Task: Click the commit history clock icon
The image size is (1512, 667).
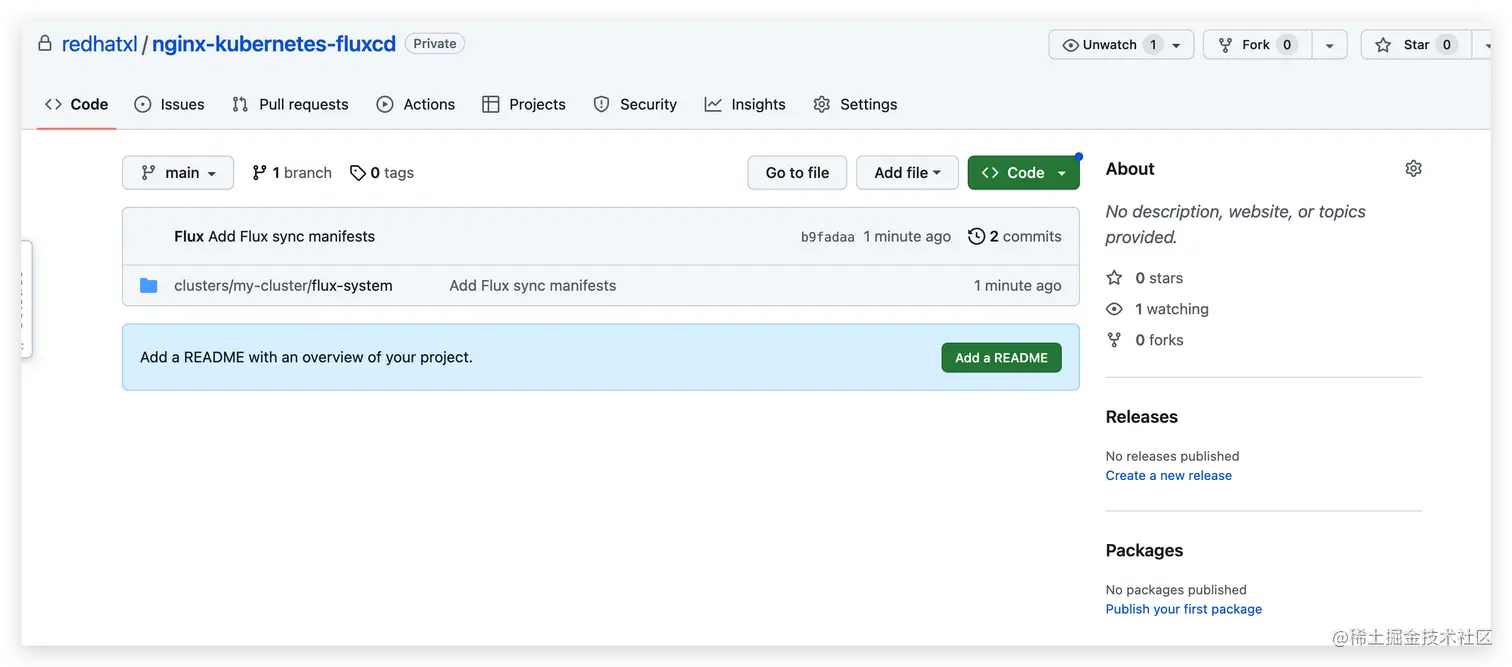Action: (x=977, y=237)
